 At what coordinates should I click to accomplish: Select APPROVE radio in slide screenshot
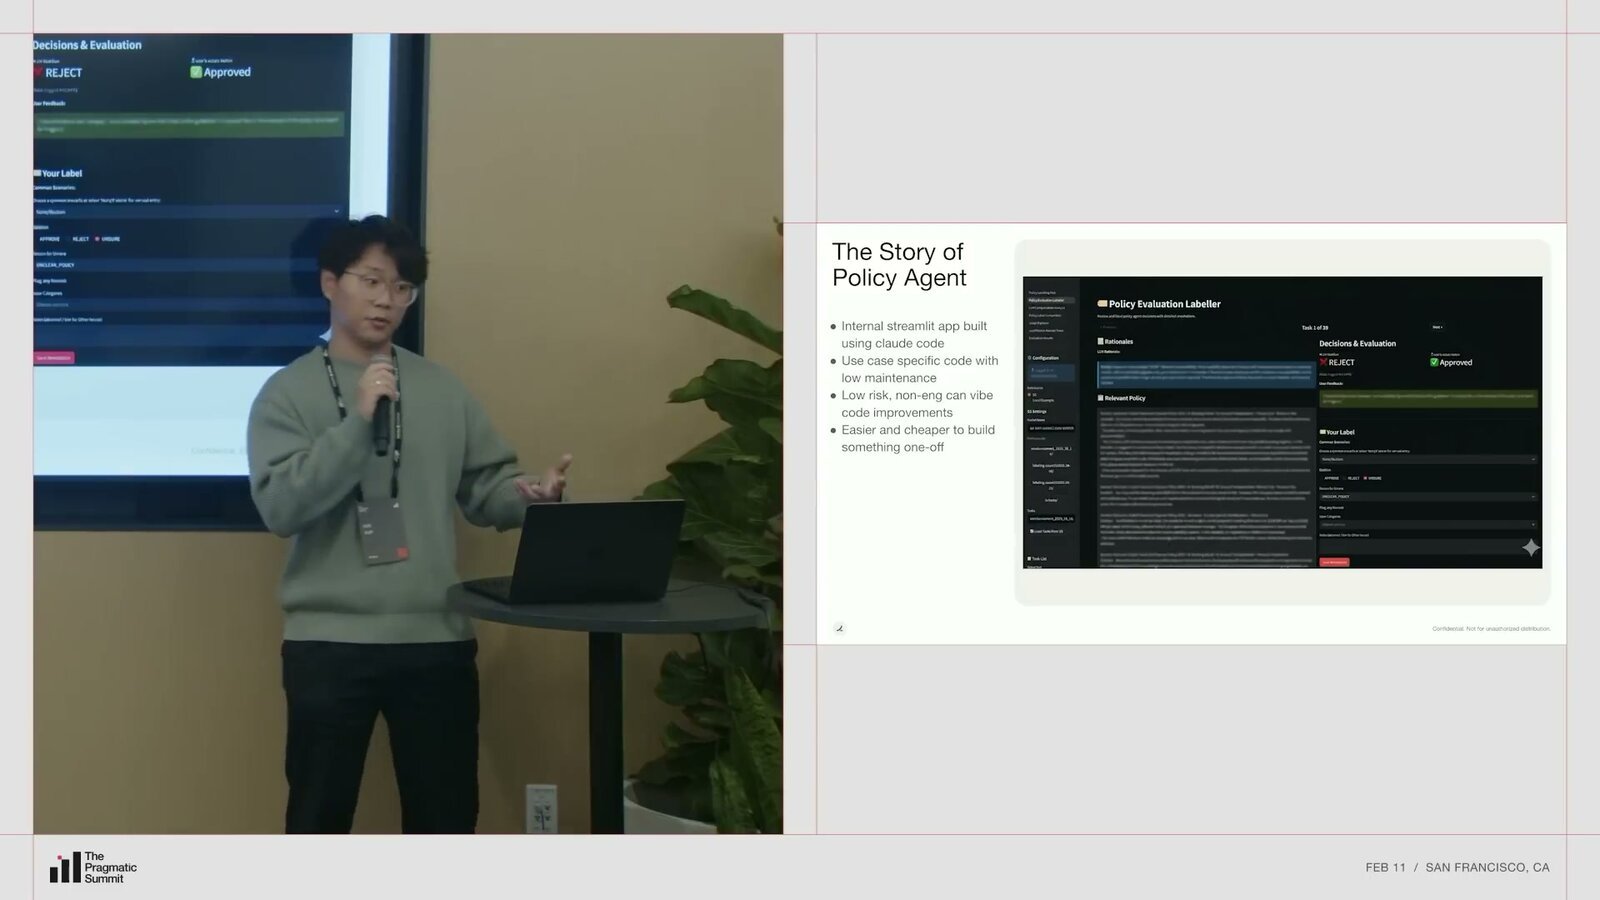click(x=1330, y=478)
